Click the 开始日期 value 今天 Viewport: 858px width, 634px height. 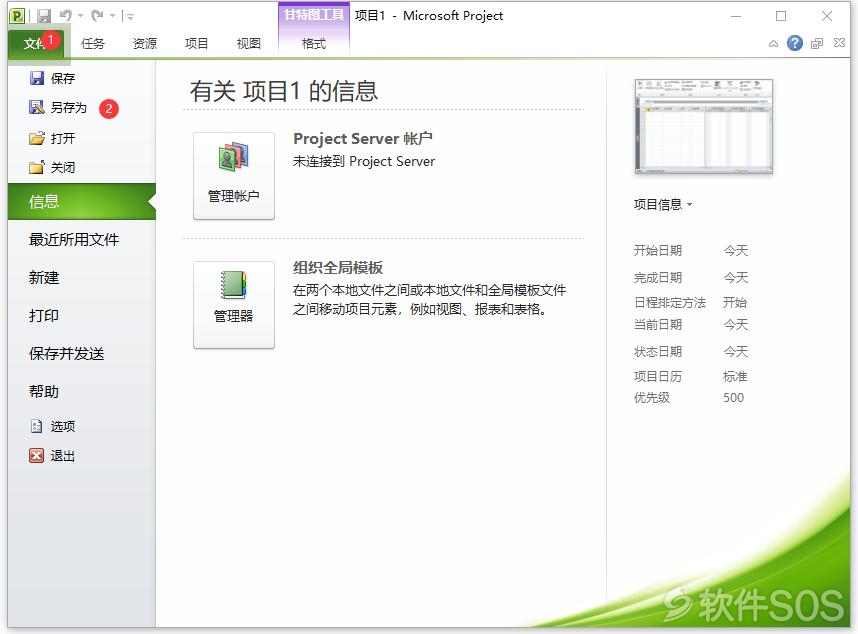tap(735, 251)
